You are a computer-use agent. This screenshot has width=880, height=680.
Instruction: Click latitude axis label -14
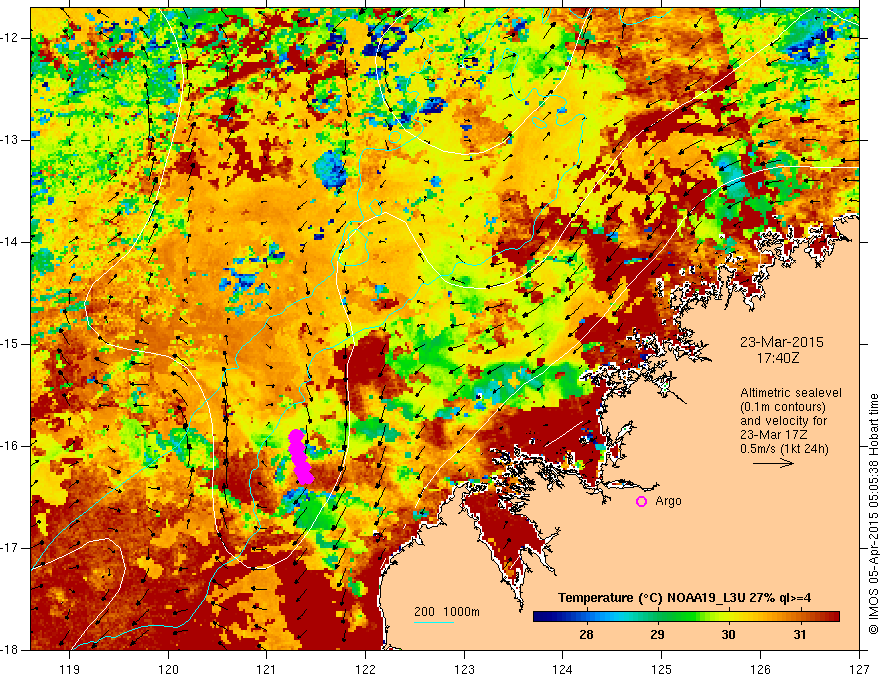[10, 242]
